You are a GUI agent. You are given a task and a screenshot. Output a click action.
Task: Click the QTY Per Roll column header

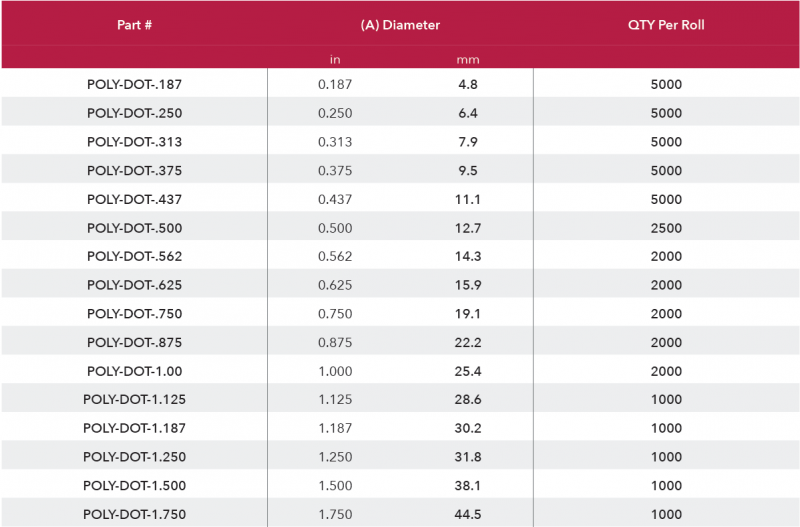665,25
